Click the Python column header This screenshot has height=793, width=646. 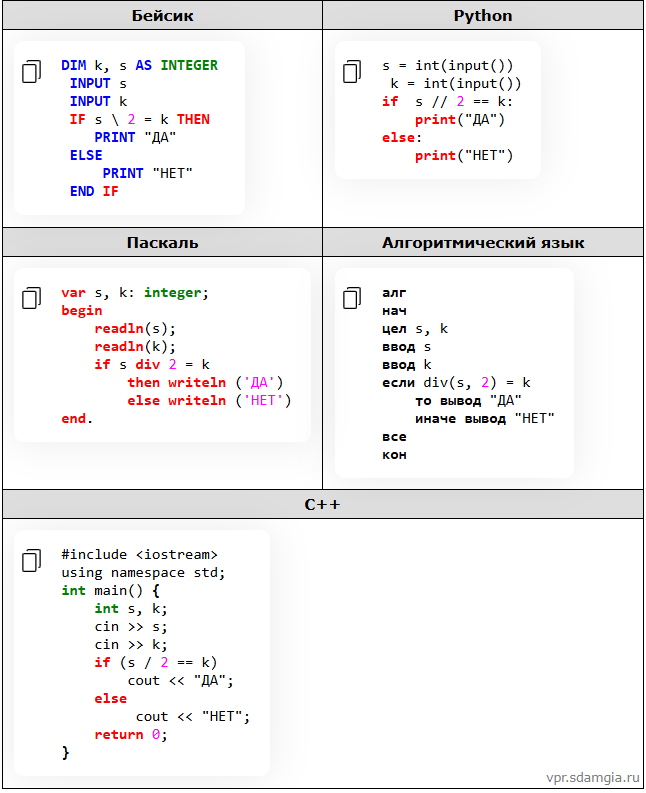[483, 15]
